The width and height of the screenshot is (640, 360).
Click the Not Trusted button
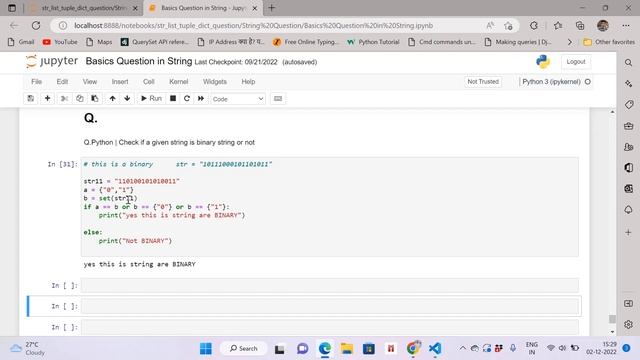483,82
